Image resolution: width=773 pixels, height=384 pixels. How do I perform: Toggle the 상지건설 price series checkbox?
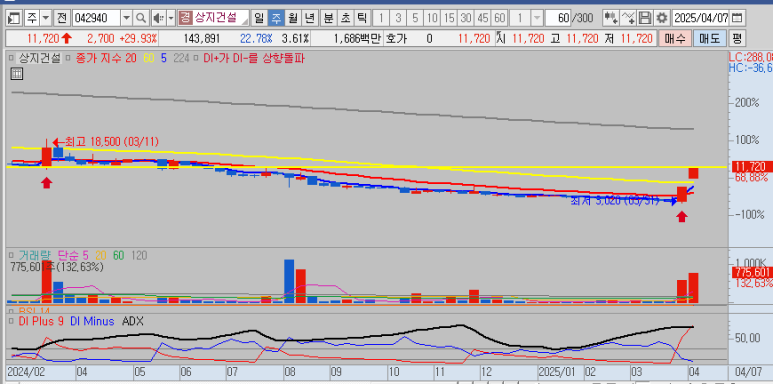pos(11,58)
